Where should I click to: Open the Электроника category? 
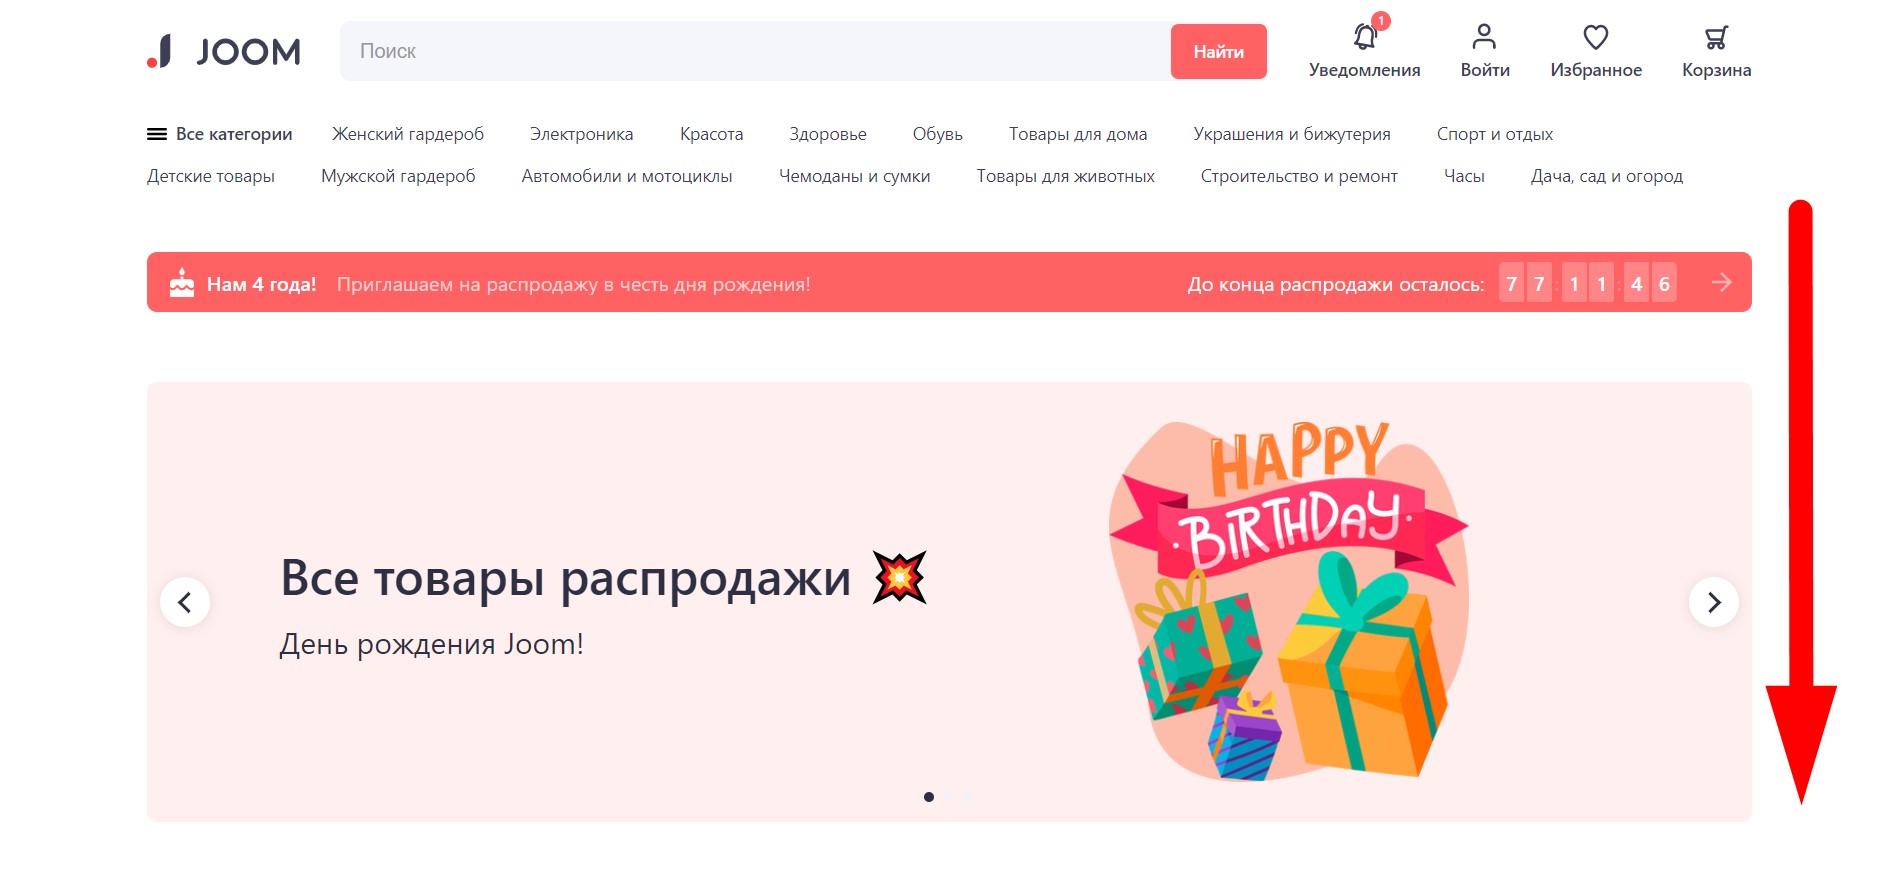point(581,134)
